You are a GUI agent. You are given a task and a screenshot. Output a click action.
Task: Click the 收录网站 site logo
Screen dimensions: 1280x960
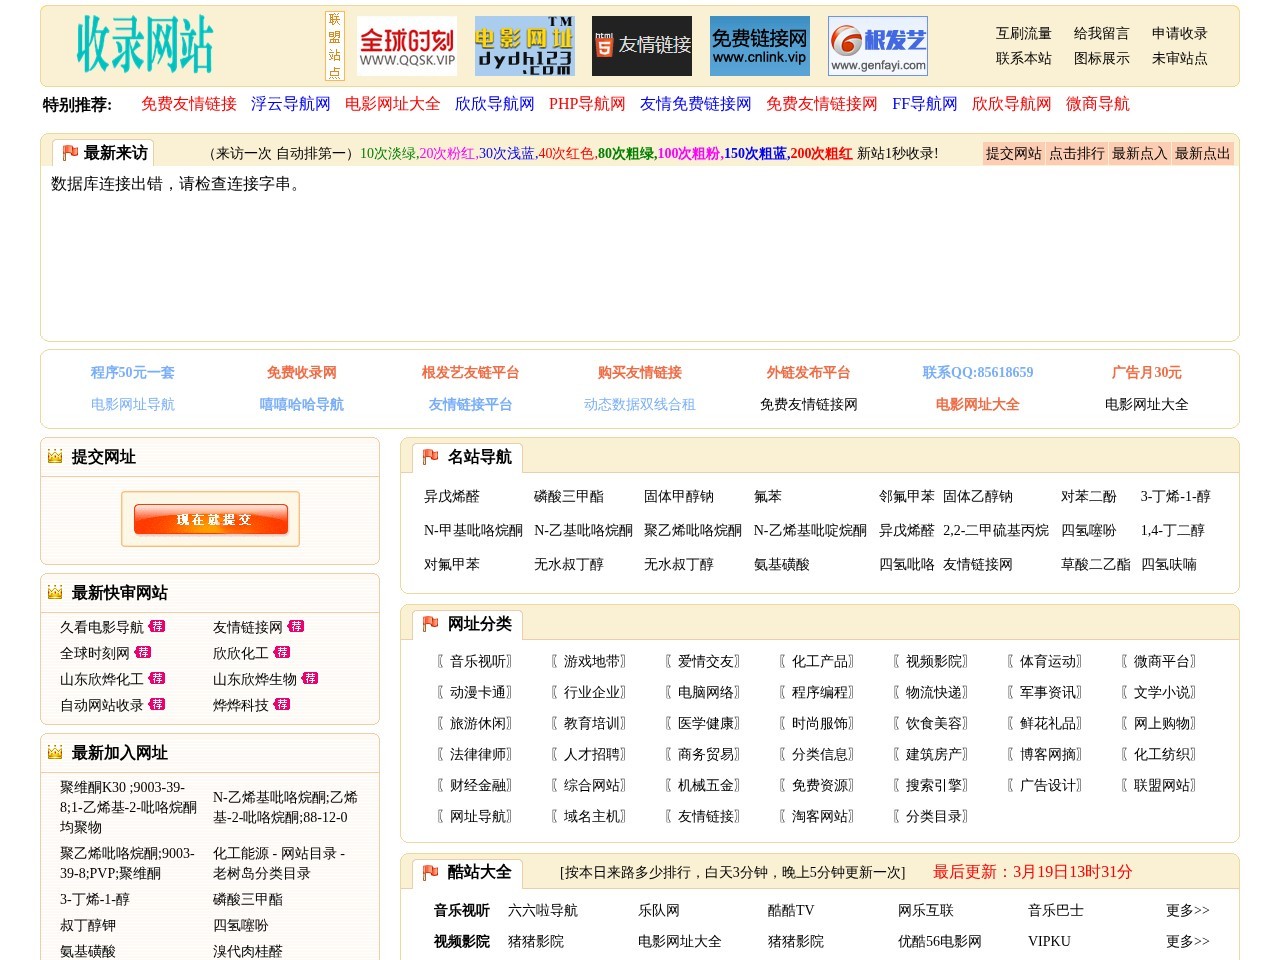coord(145,45)
